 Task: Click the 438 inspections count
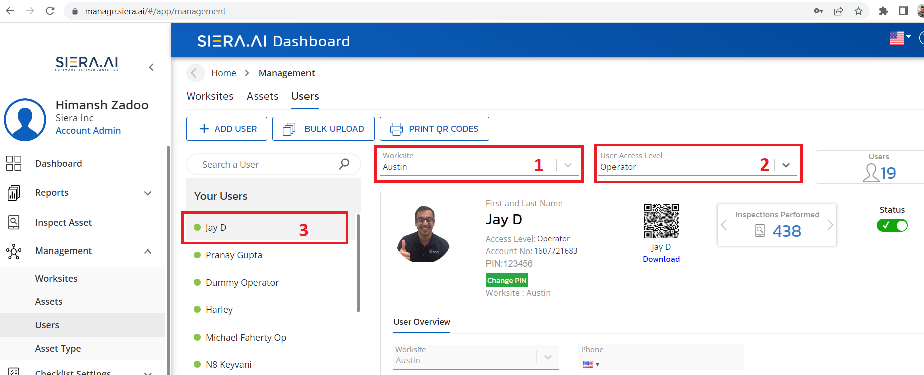point(787,231)
